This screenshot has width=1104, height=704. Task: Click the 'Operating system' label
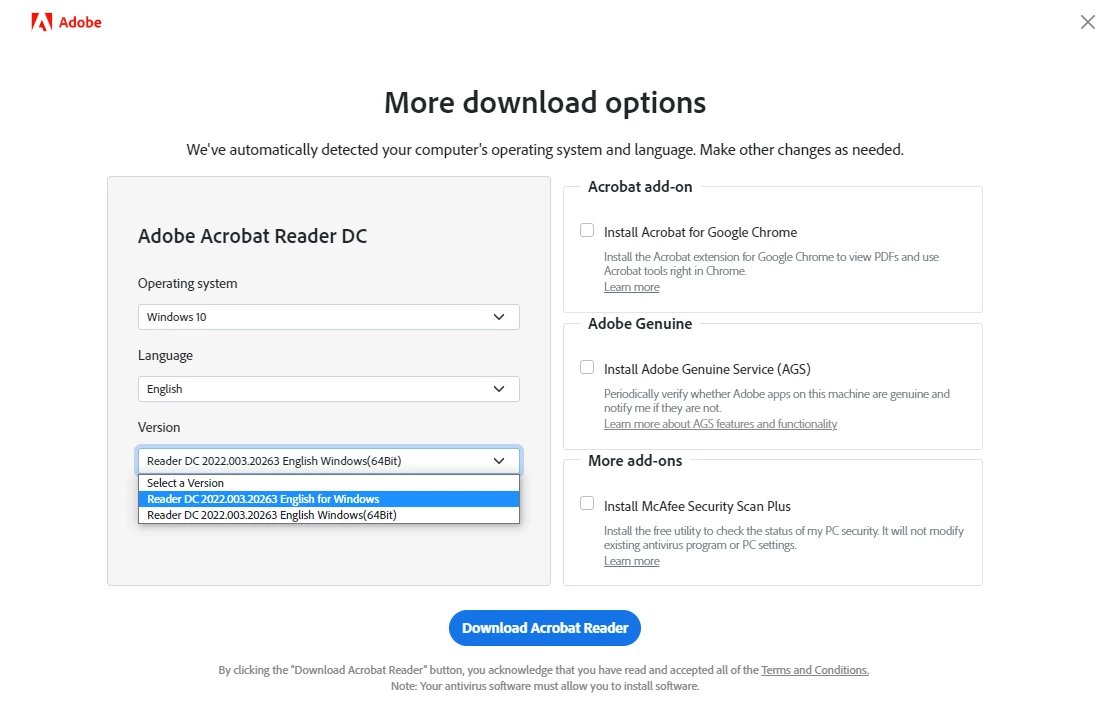click(187, 284)
